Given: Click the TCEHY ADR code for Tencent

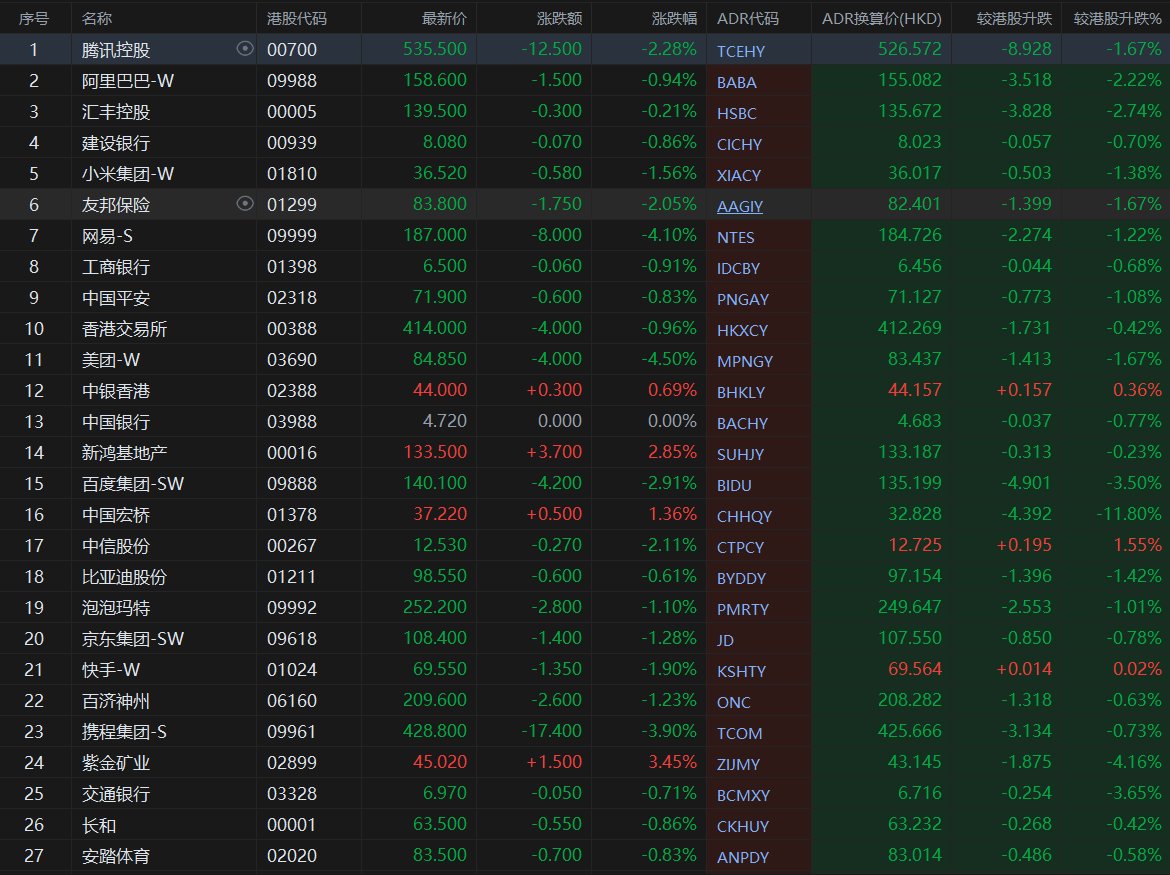Looking at the screenshot, I should [x=739, y=51].
